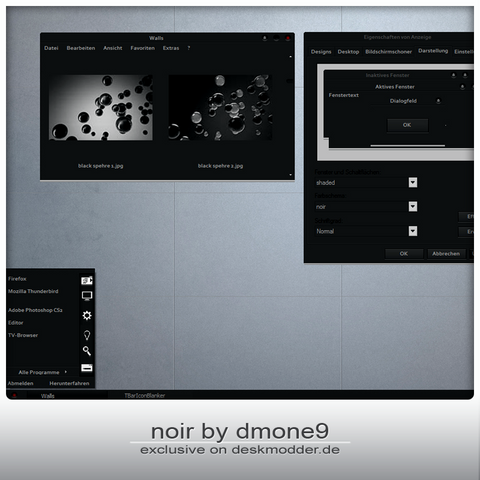Click the run bar icon below magnifier
The width and height of the screenshot is (480, 480).
click(x=87, y=368)
